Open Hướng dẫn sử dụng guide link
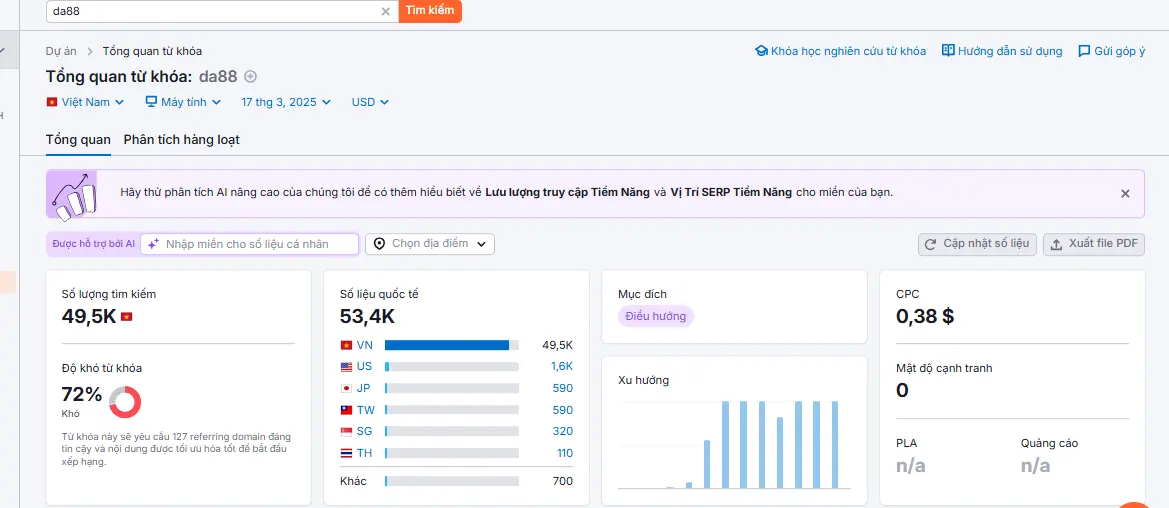The width and height of the screenshot is (1169, 508). click(x=1002, y=51)
